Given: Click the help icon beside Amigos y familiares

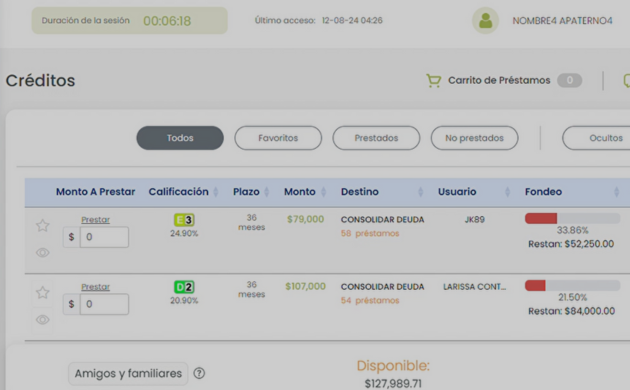Looking at the screenshot, I should [199, 373].
